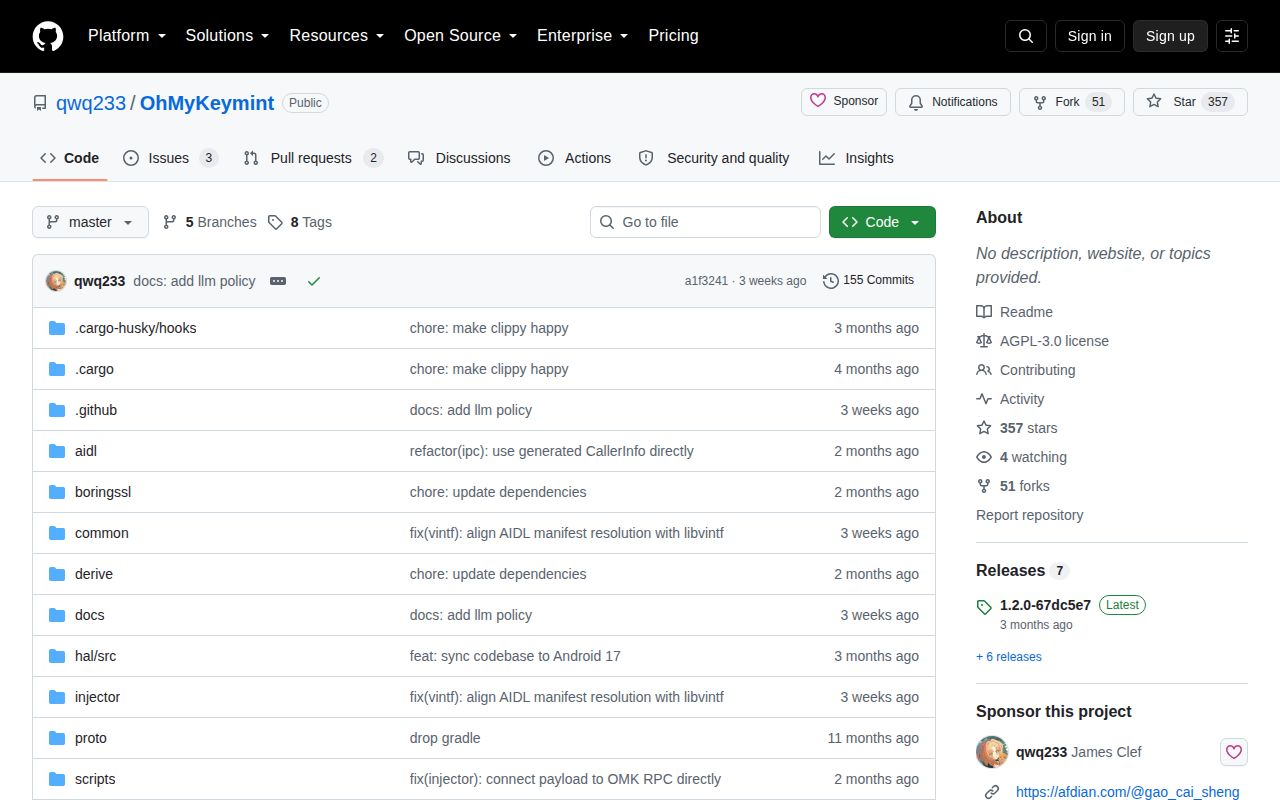1280x800 pixels.
Task: Open the search magnifier button
Action: [x=1025, y=36]
